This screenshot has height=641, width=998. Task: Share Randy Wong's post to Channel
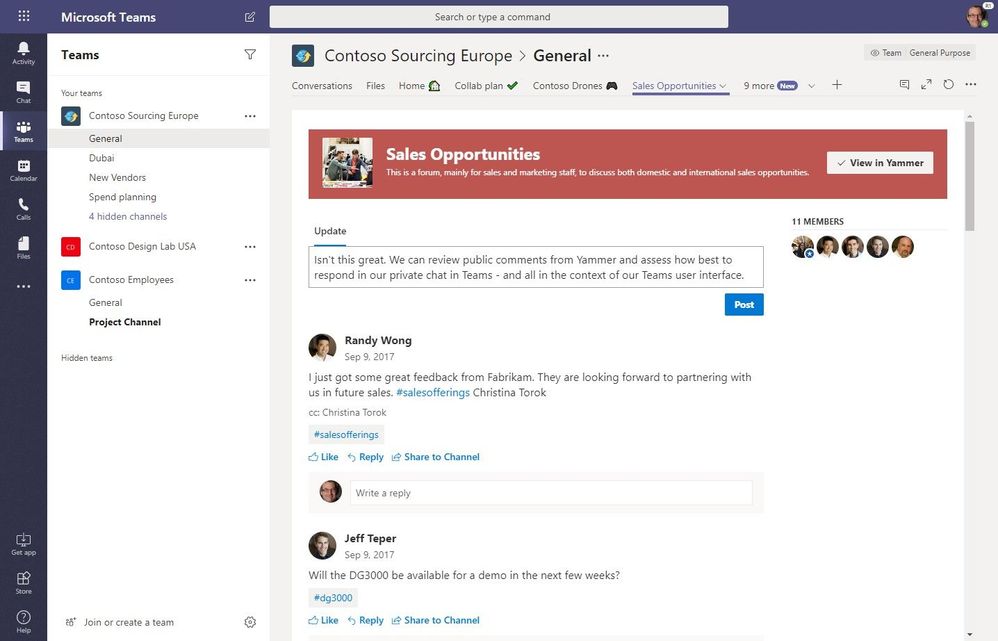[435, 457]
